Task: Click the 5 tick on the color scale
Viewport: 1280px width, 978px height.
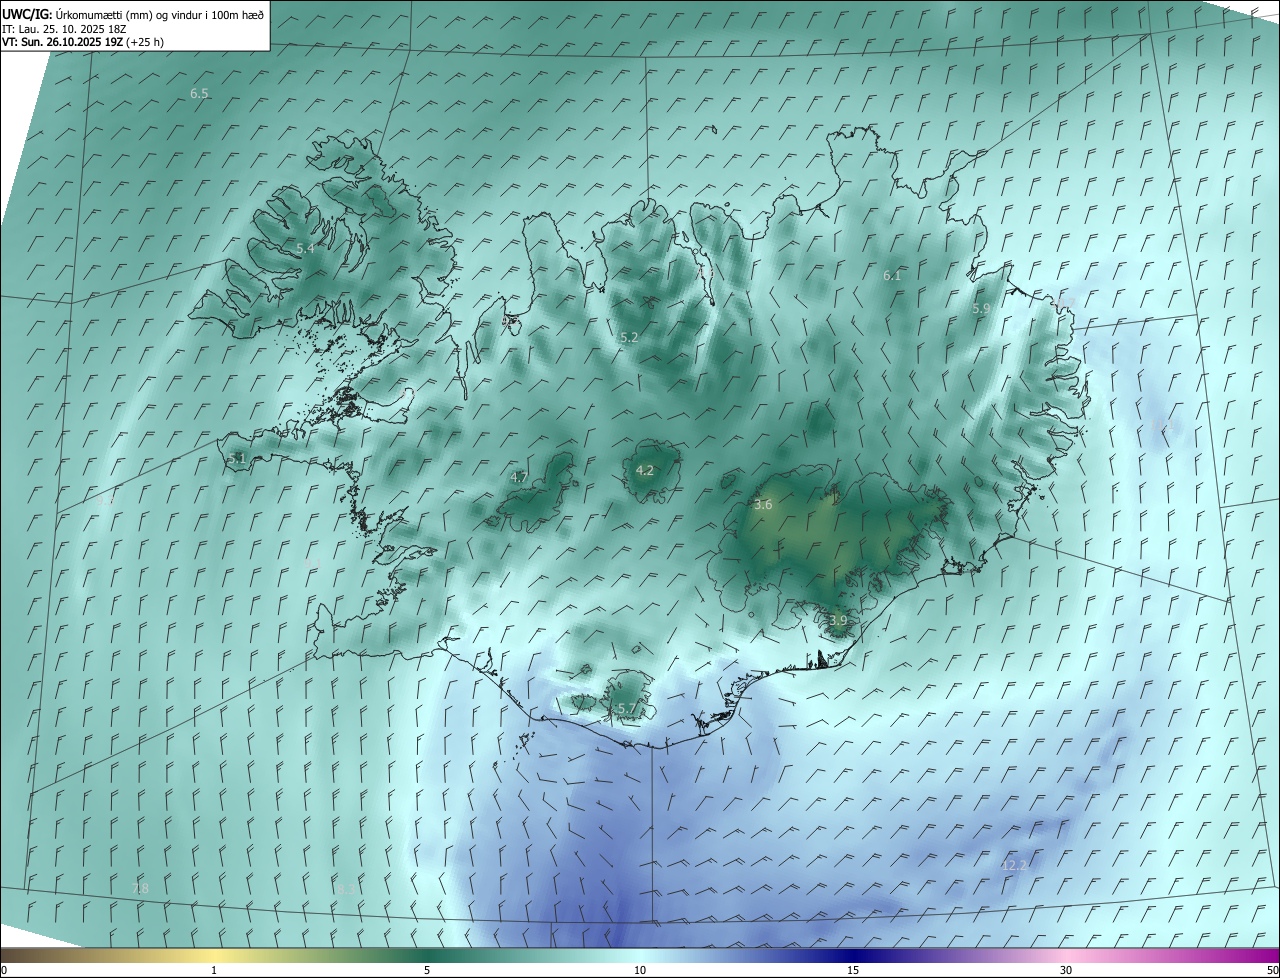Action: point(427,970)
